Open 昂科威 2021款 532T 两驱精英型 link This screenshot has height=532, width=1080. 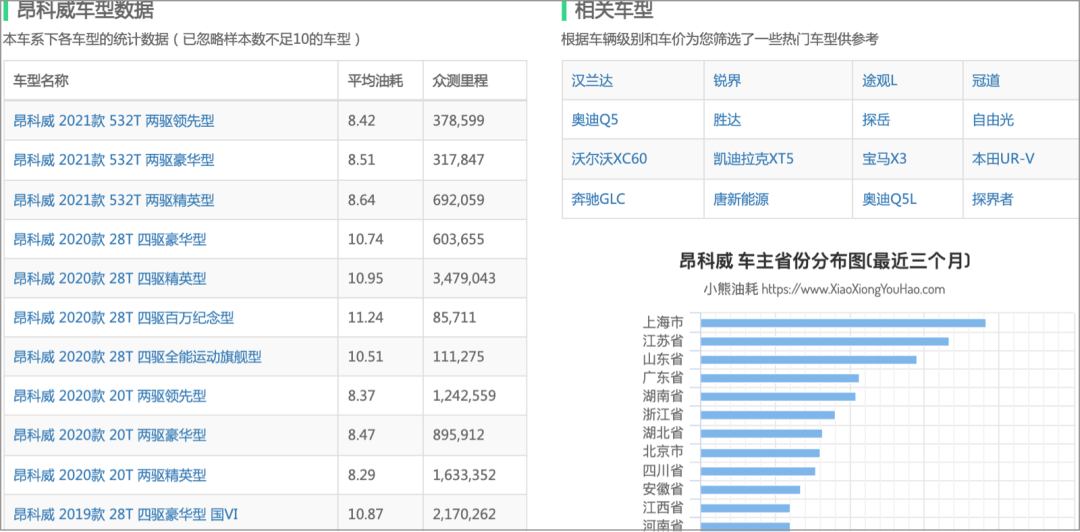pyautogui.click(x=114, y=200)
